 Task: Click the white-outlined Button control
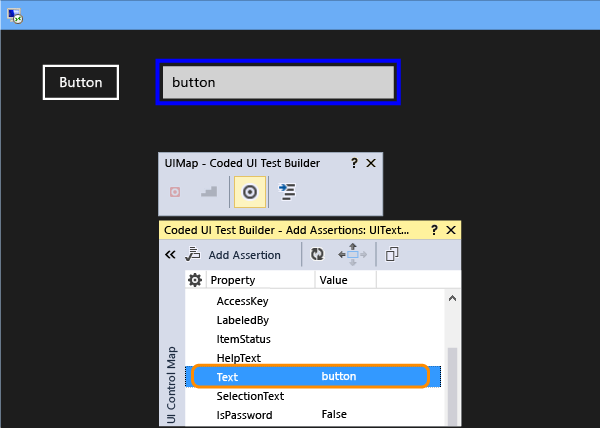tap(81, 82)
